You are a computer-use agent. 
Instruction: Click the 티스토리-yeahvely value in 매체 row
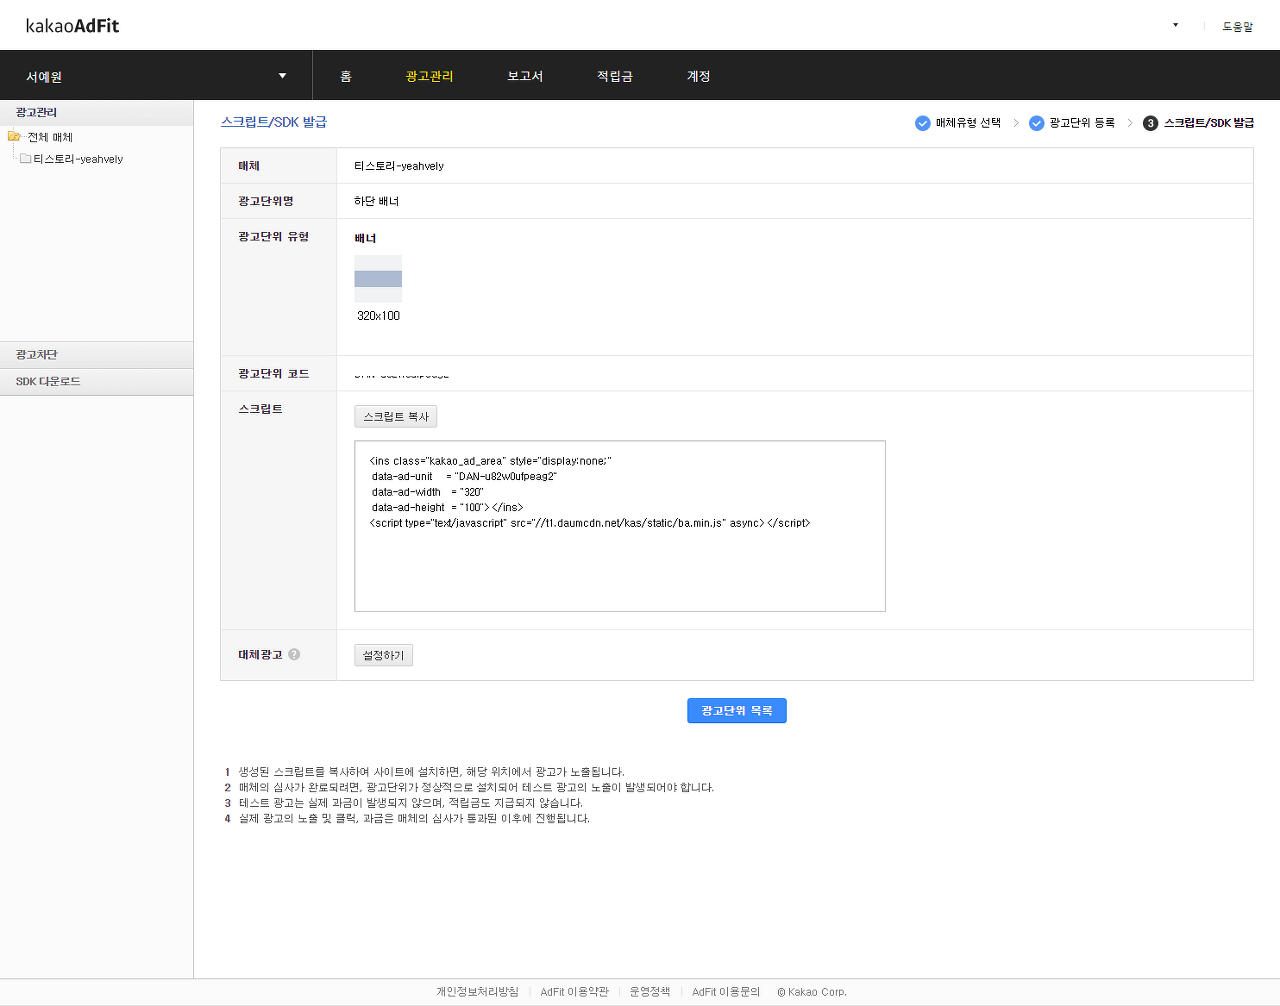pyautogui.click(x=399, y=166)
